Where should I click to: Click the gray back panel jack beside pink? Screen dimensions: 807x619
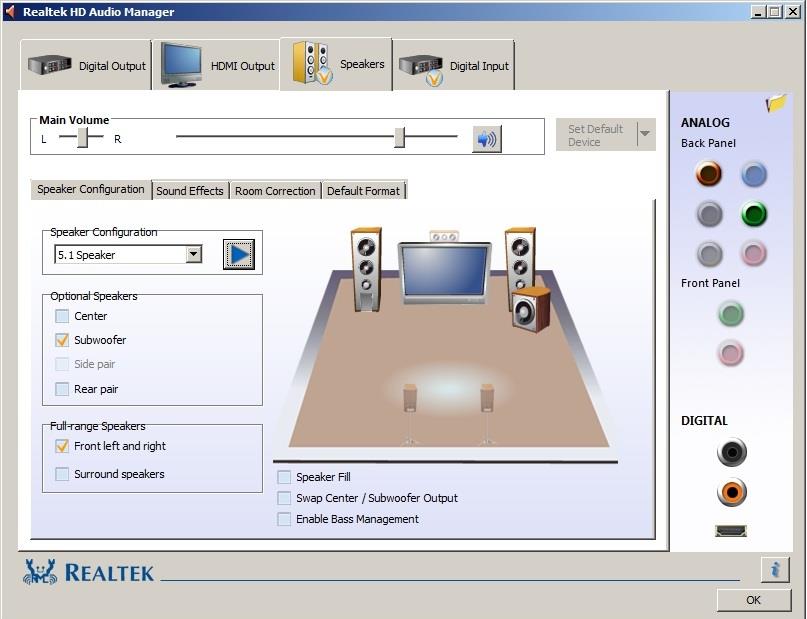coord(709,254)
